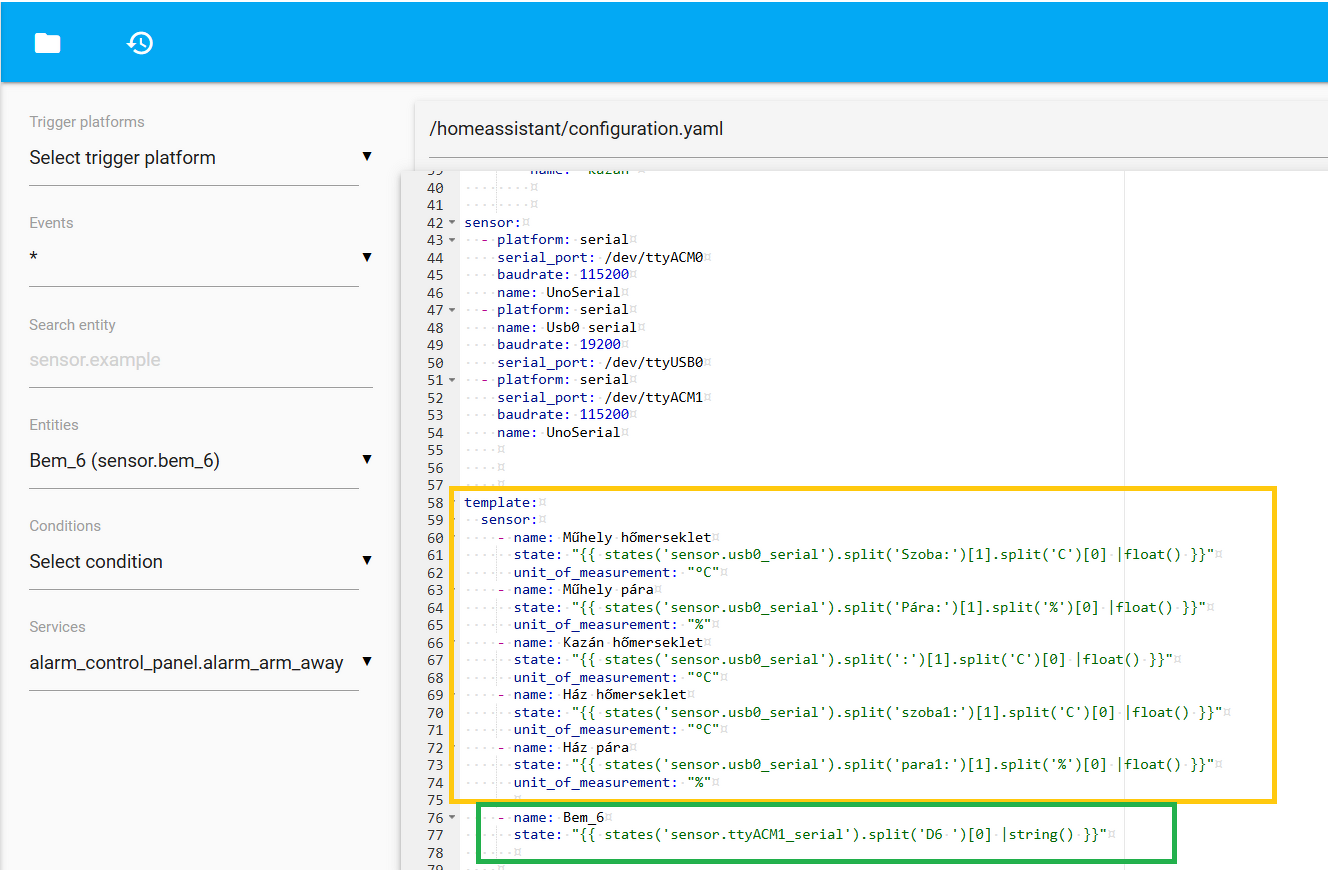Click the sensor: key on line 59
1328x870 pixels.
point(509,520)
